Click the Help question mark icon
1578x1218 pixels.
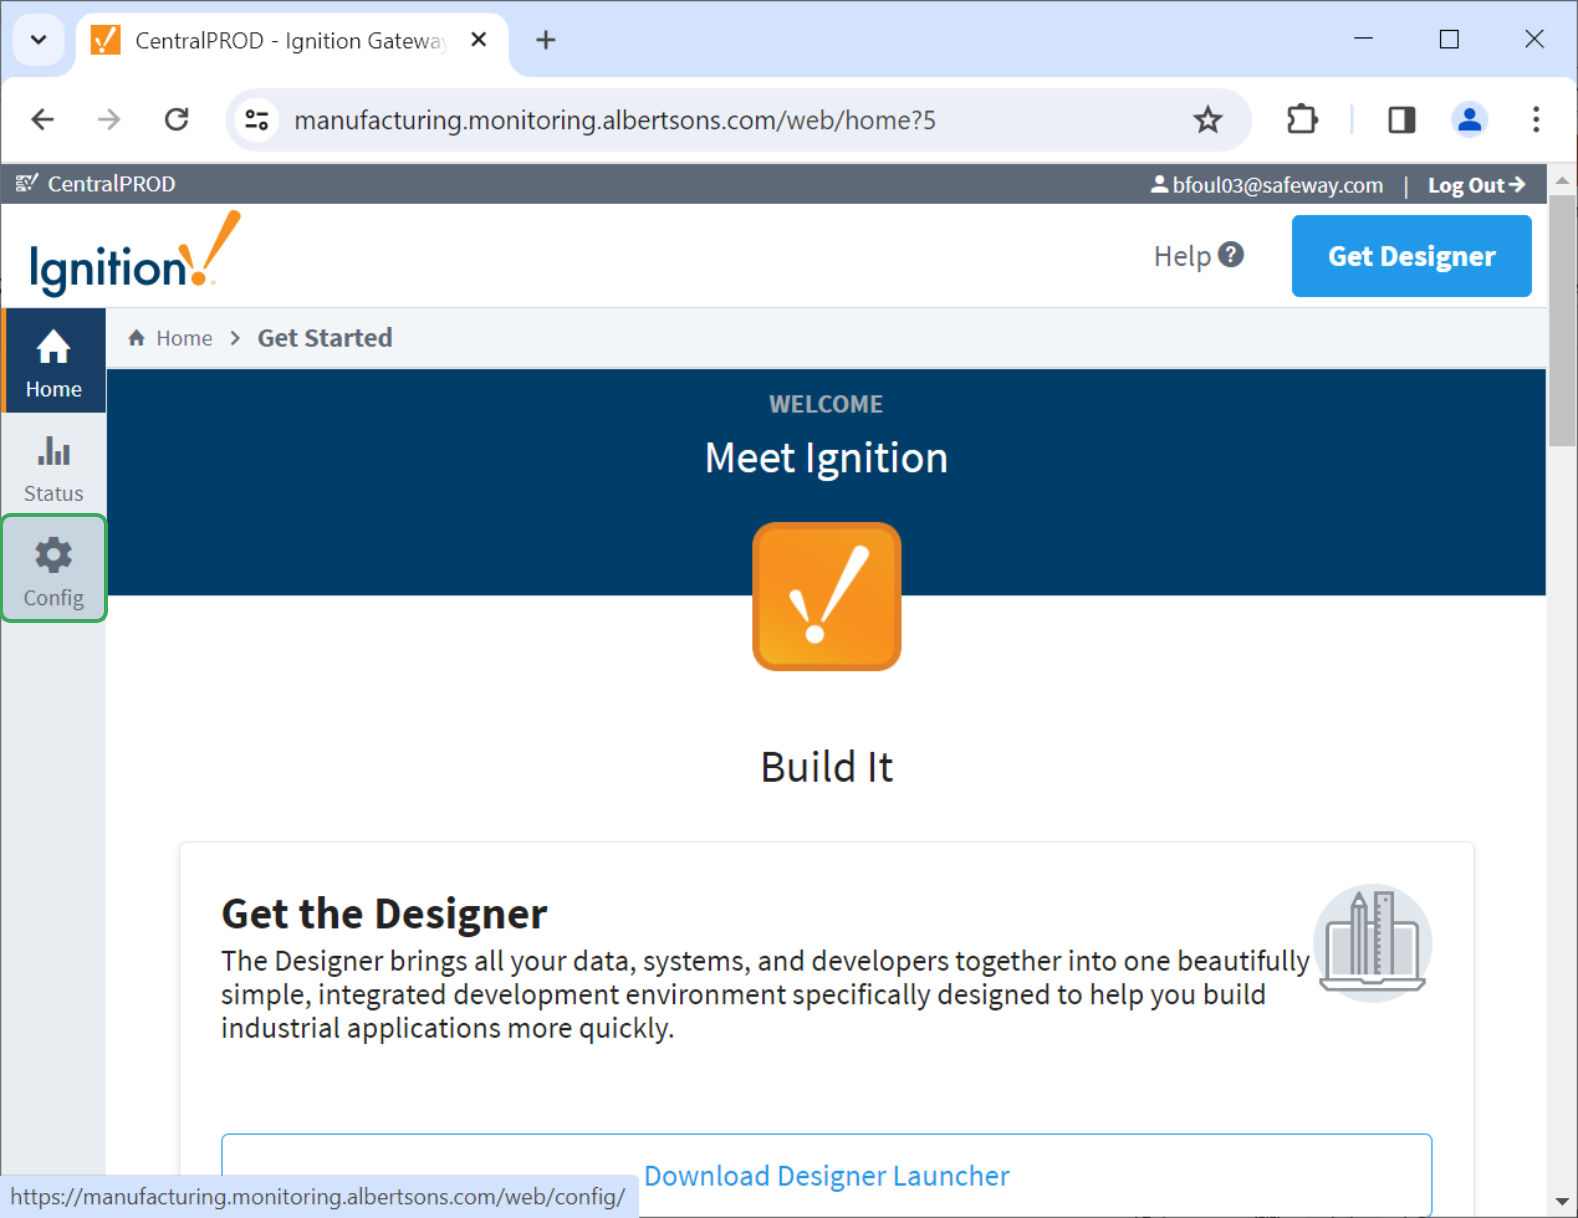click(x=1232, y=255)
